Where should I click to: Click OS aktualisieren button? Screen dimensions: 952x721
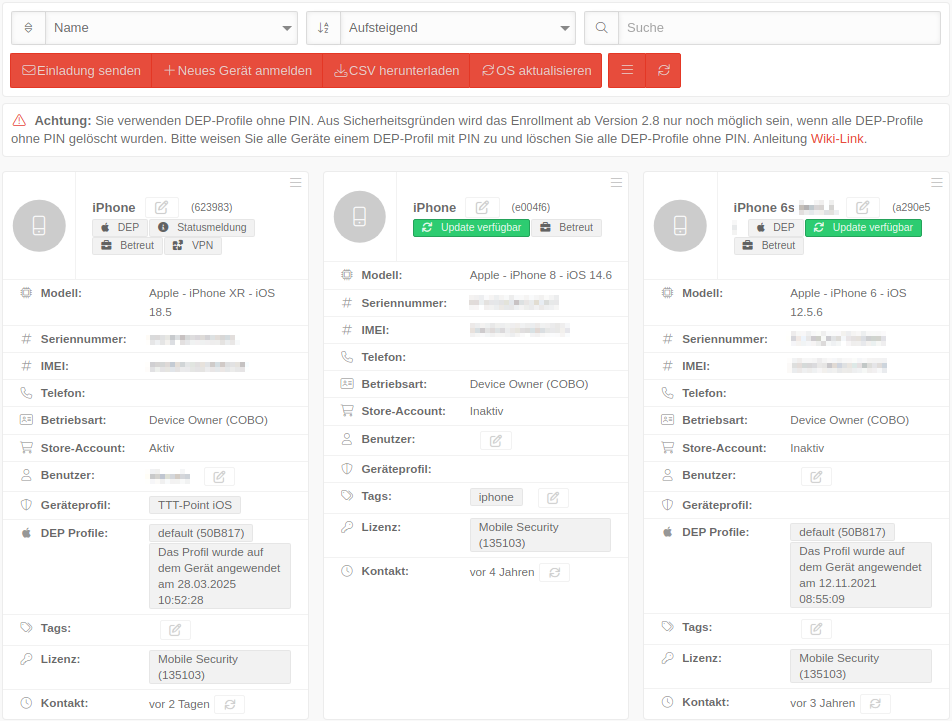click(536, 71)
